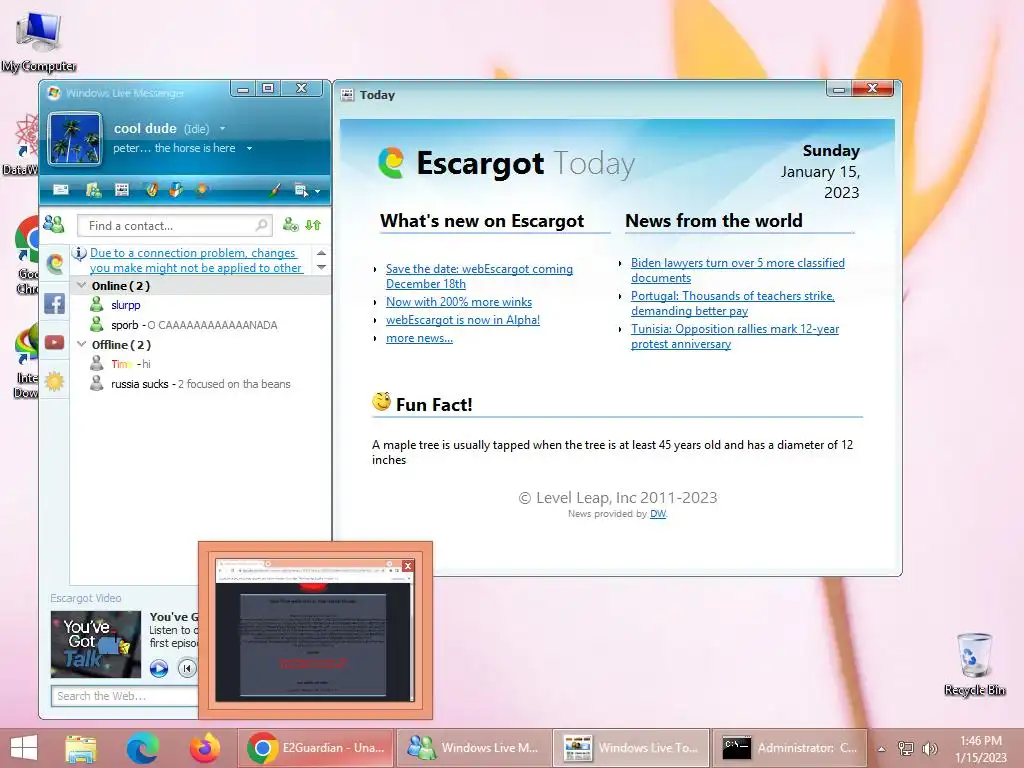Click the E2Guardian Chrome window preview thumbnail

(315, 630)
